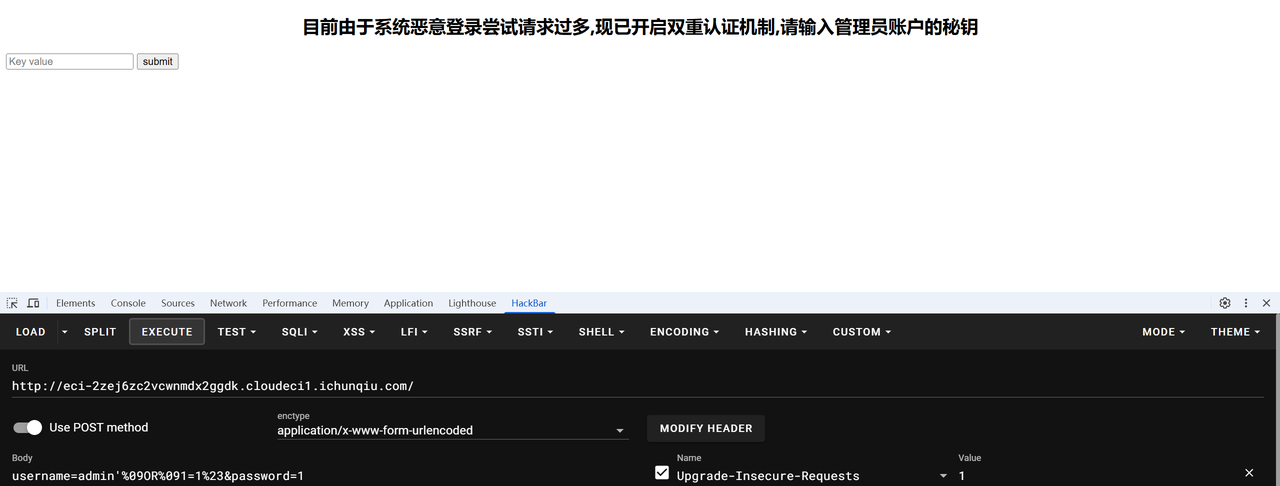Expand the LOAD split-button arrow
The image size is (1280, 486).
click(x=65, y=332)
